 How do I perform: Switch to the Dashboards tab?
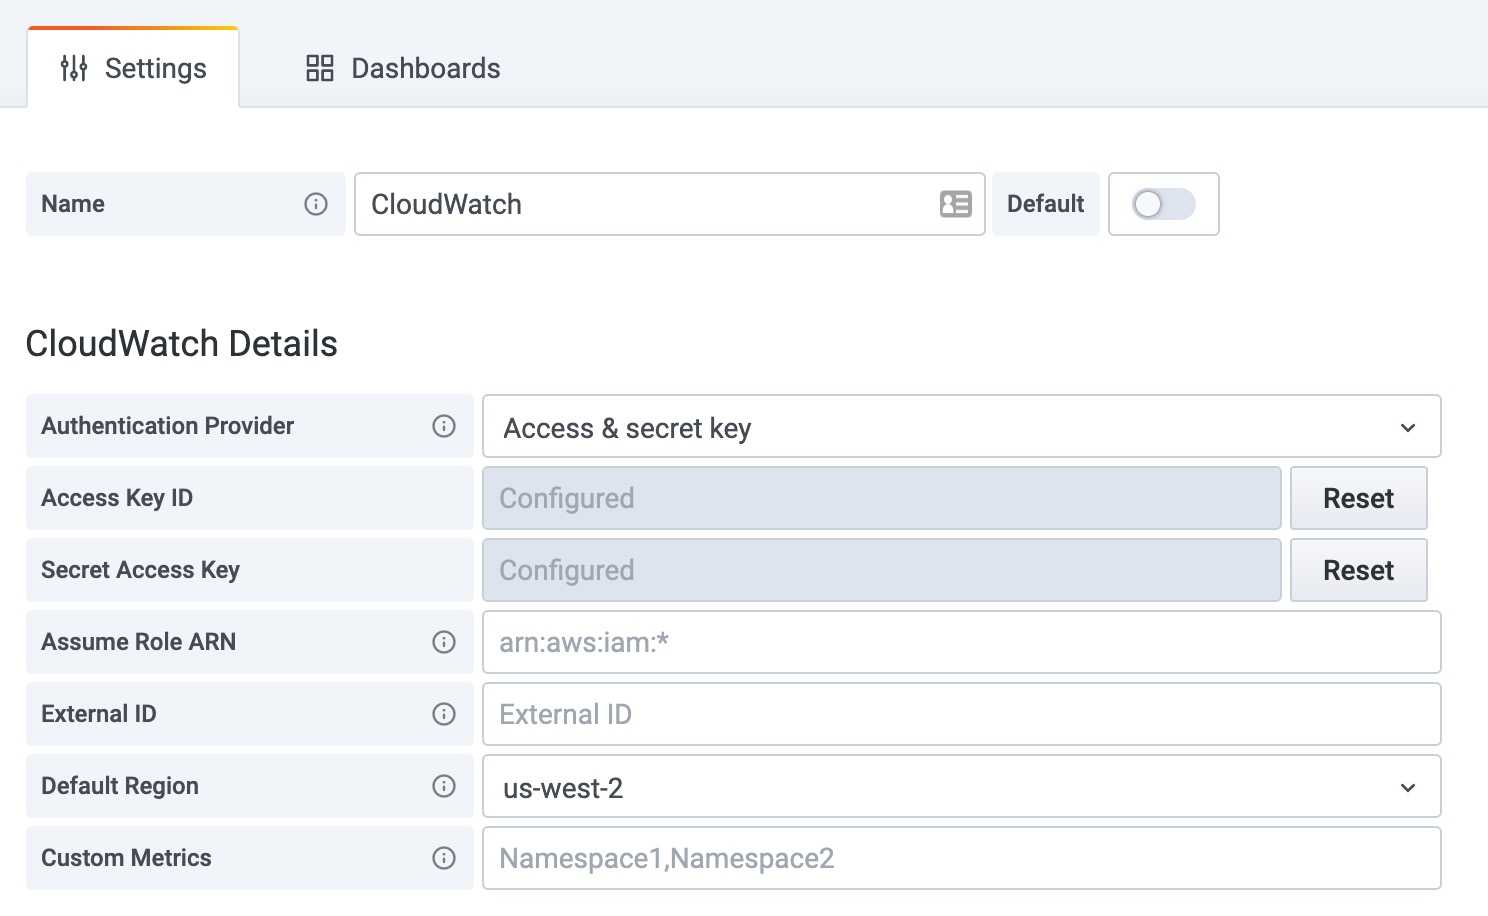pyautogui.click(x=403, y=68)
